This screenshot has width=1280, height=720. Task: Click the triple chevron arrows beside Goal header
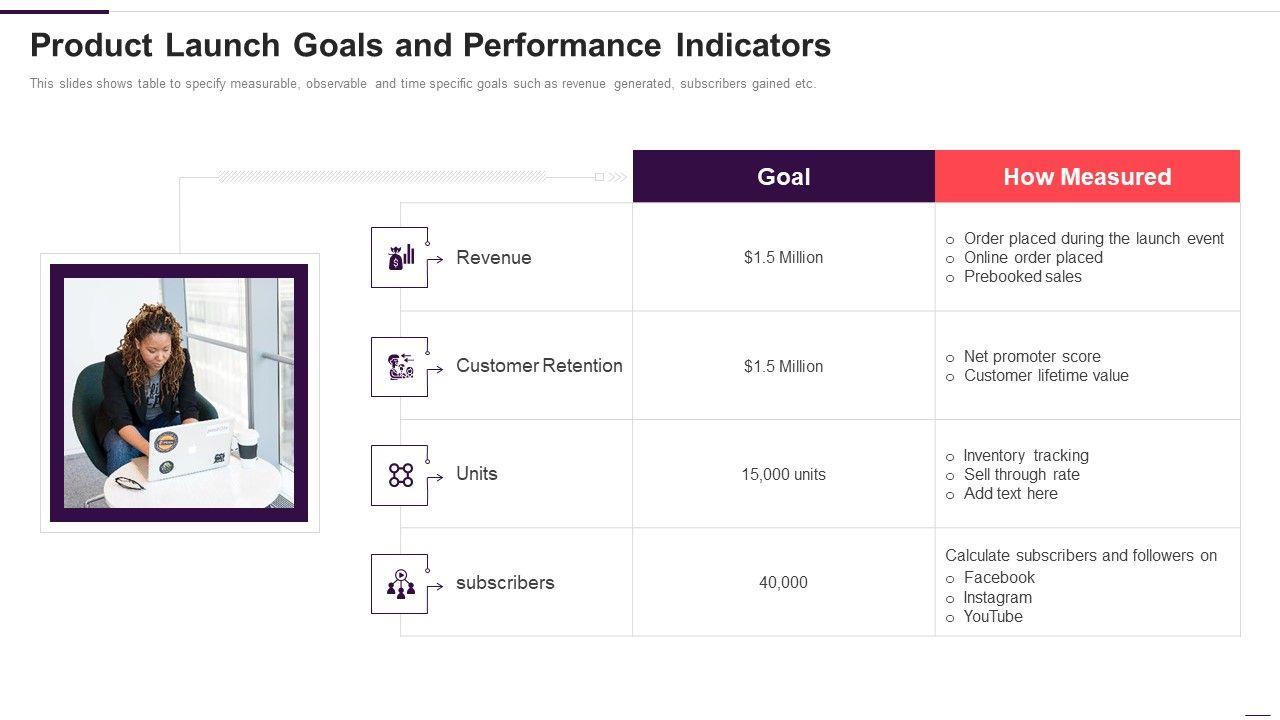coord(617,177)
